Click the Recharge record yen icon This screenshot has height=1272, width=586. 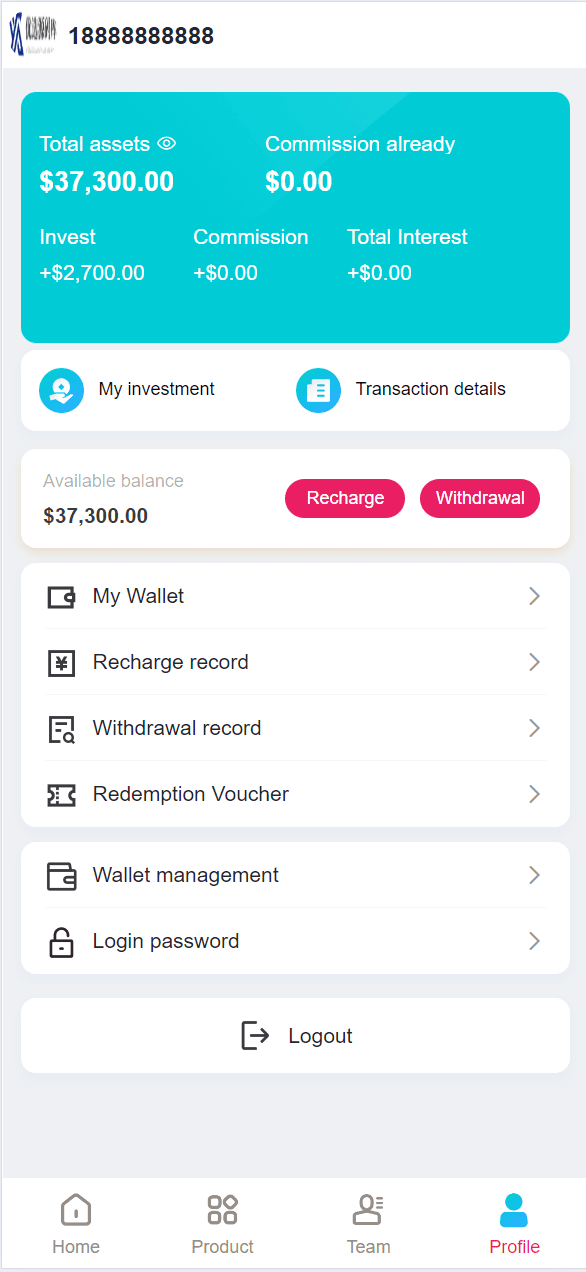coord(62,663)
